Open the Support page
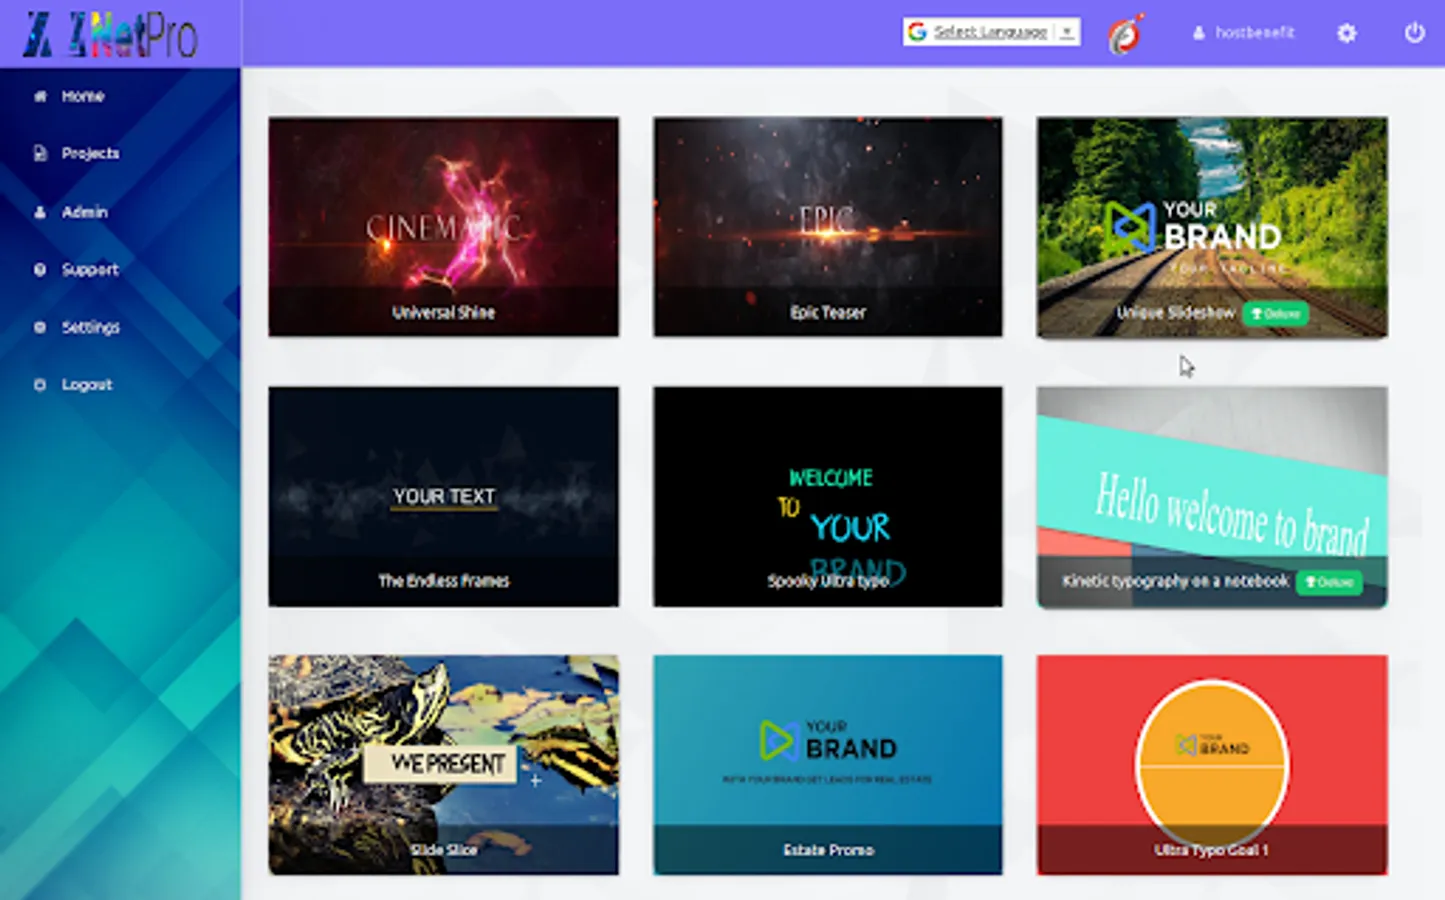1445x900 pixels. pyautogui.click(x=90, y=269)
